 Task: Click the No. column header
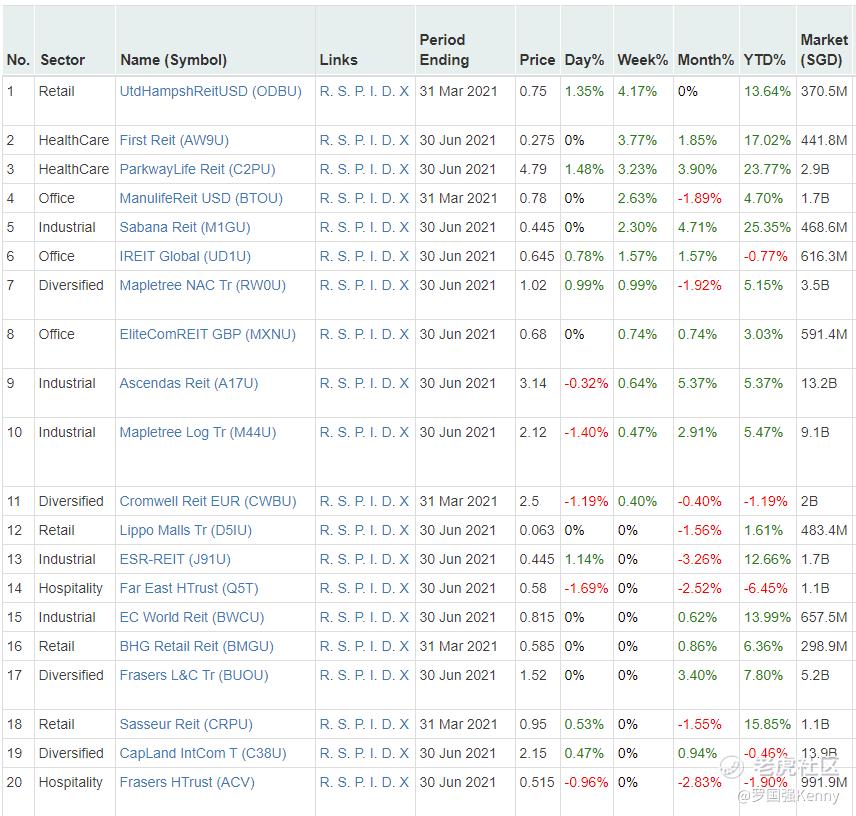[18, 59]
